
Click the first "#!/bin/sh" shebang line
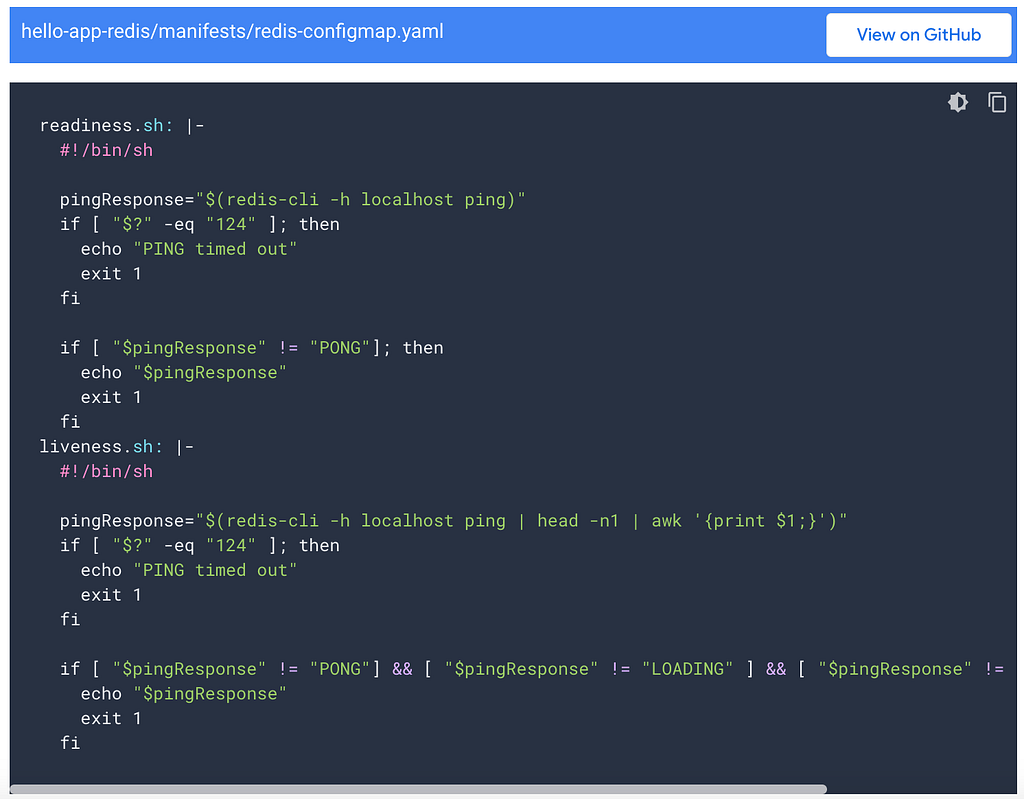[x=106, y=150]
